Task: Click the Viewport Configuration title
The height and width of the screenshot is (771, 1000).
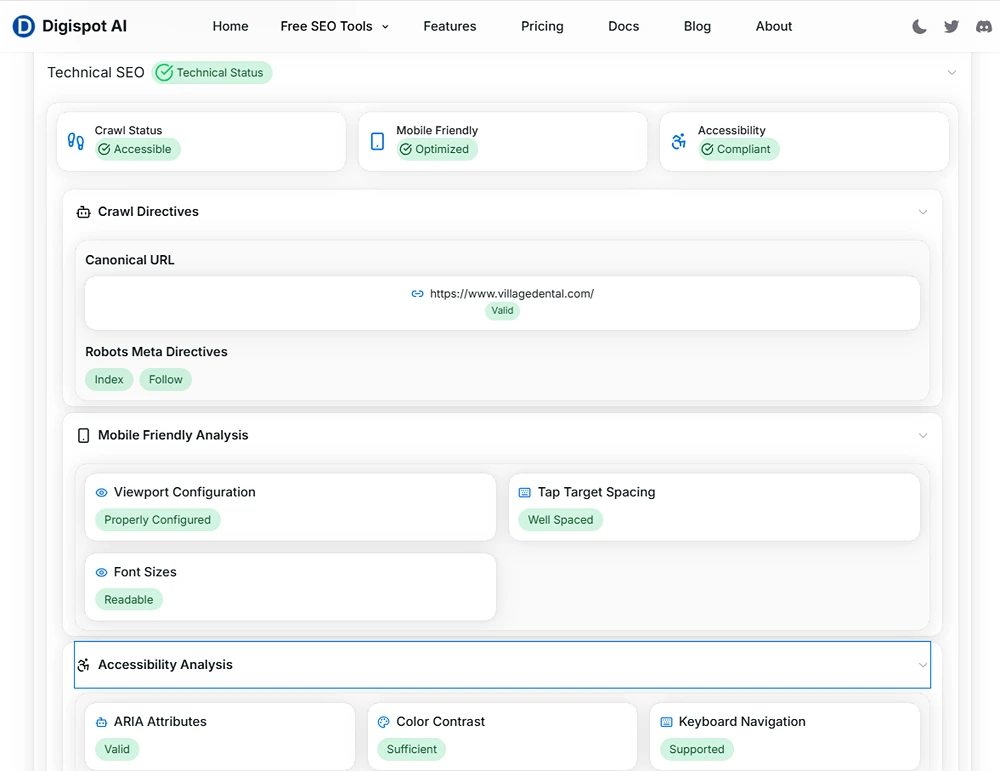Action: click(184, 492)
